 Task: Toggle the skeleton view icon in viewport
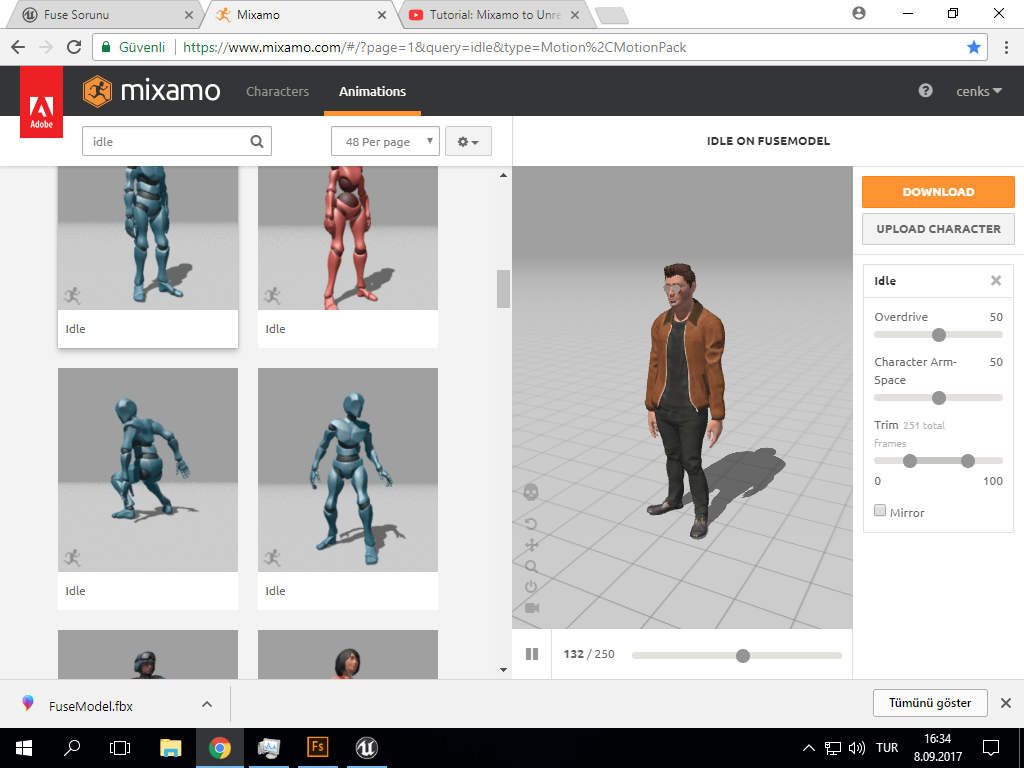click(531, 492)
